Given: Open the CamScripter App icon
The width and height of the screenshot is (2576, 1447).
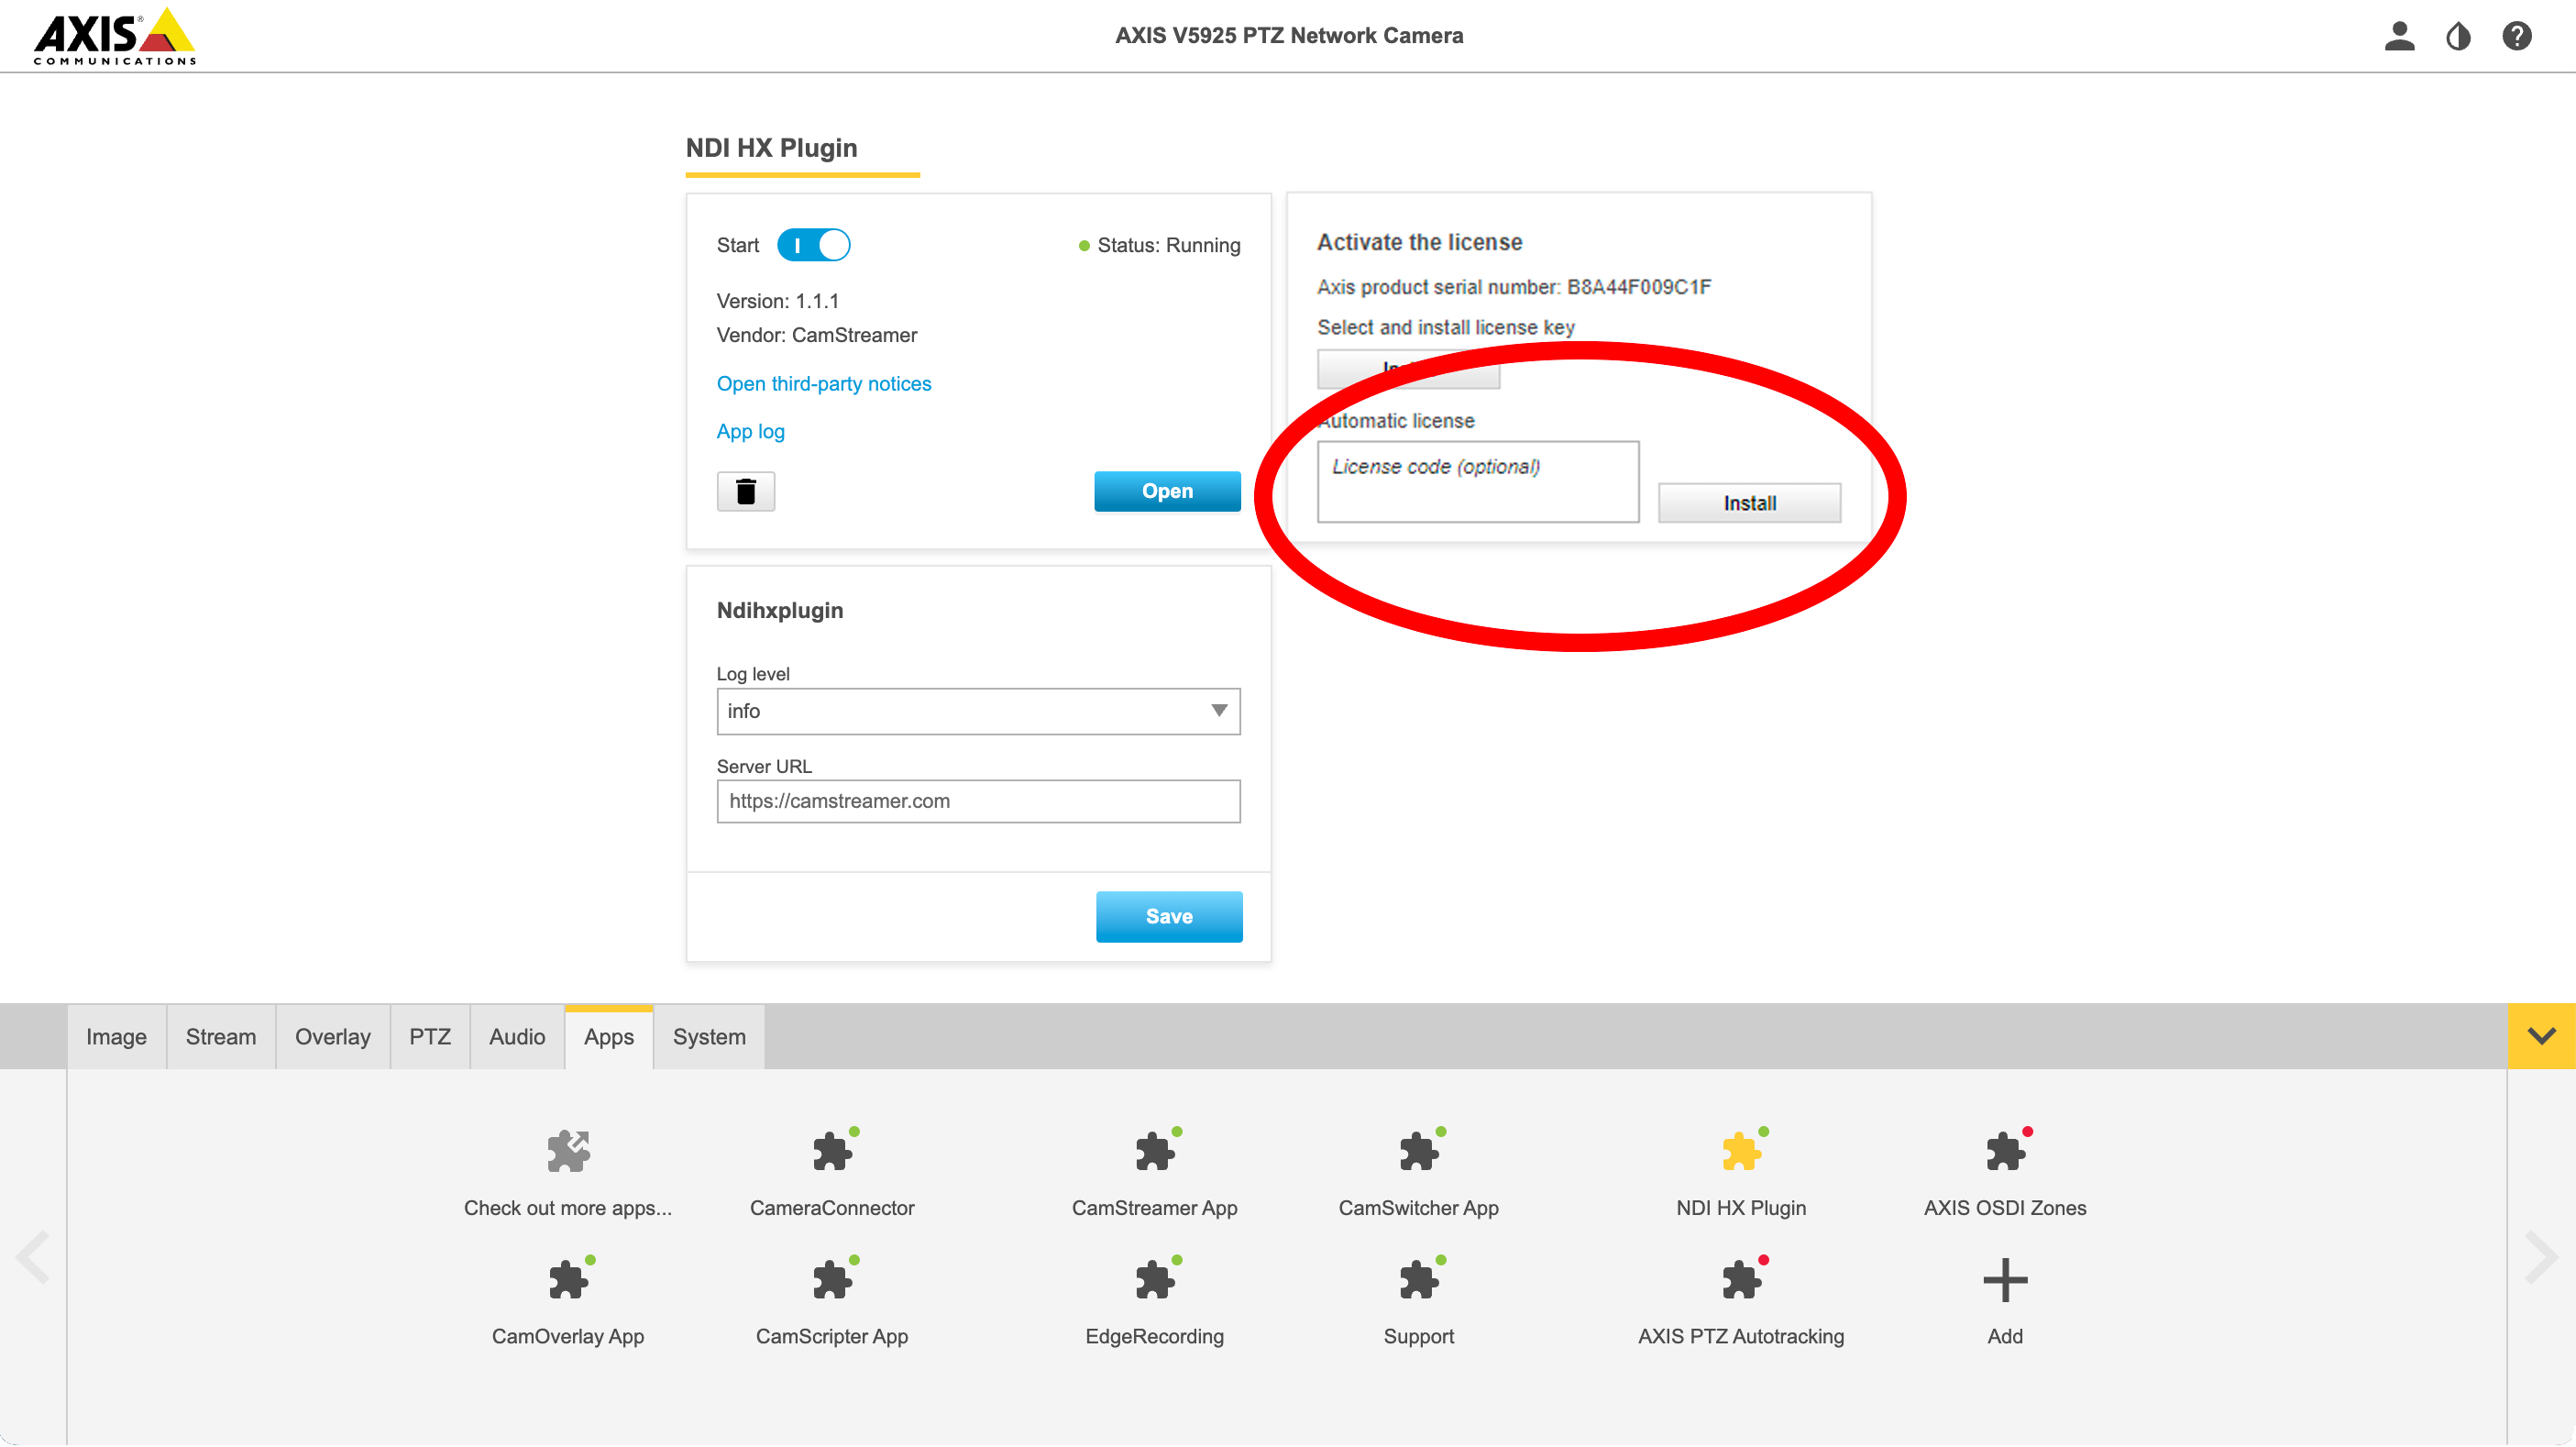Looking at the screenshot, I should pyautogui.click(x=832, y=1281).
